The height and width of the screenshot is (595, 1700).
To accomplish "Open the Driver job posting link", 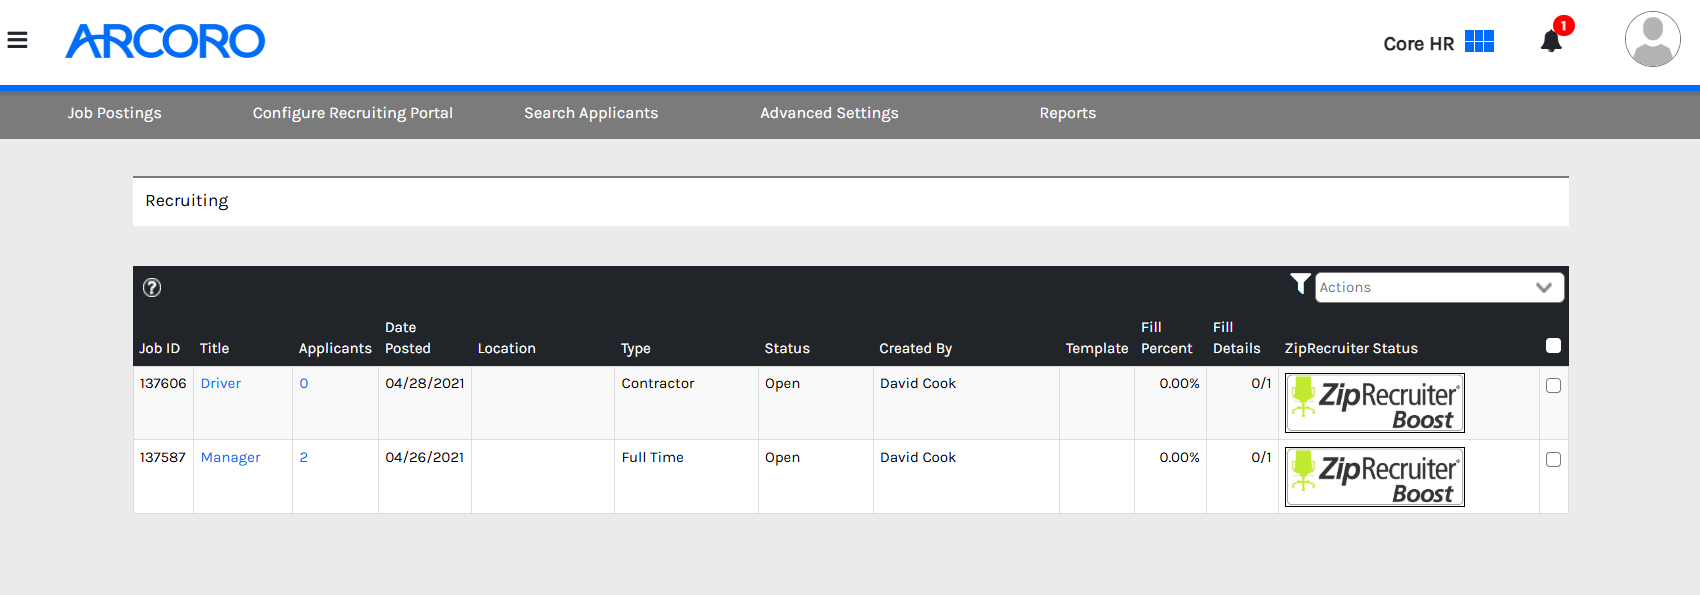I will [220, 383].
